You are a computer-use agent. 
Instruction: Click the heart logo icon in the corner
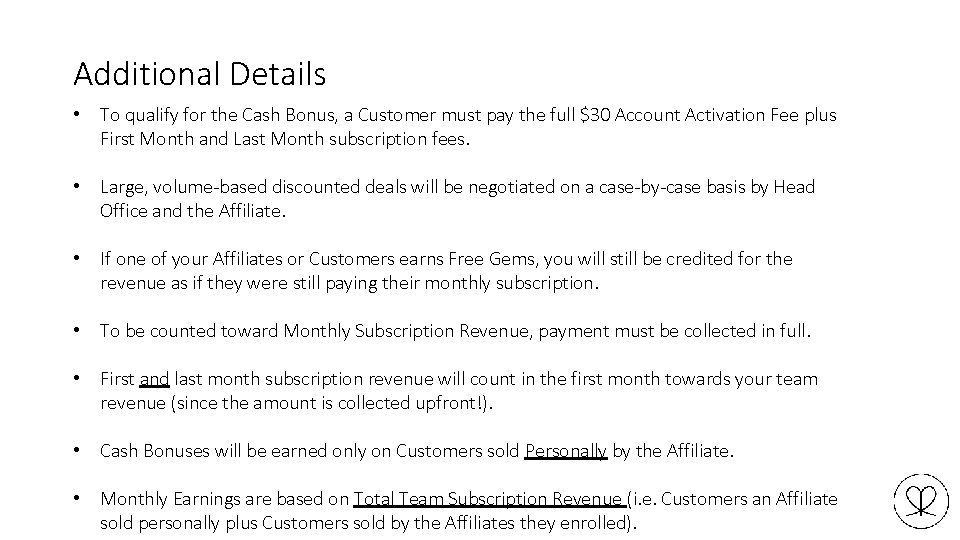coord(921,501)
